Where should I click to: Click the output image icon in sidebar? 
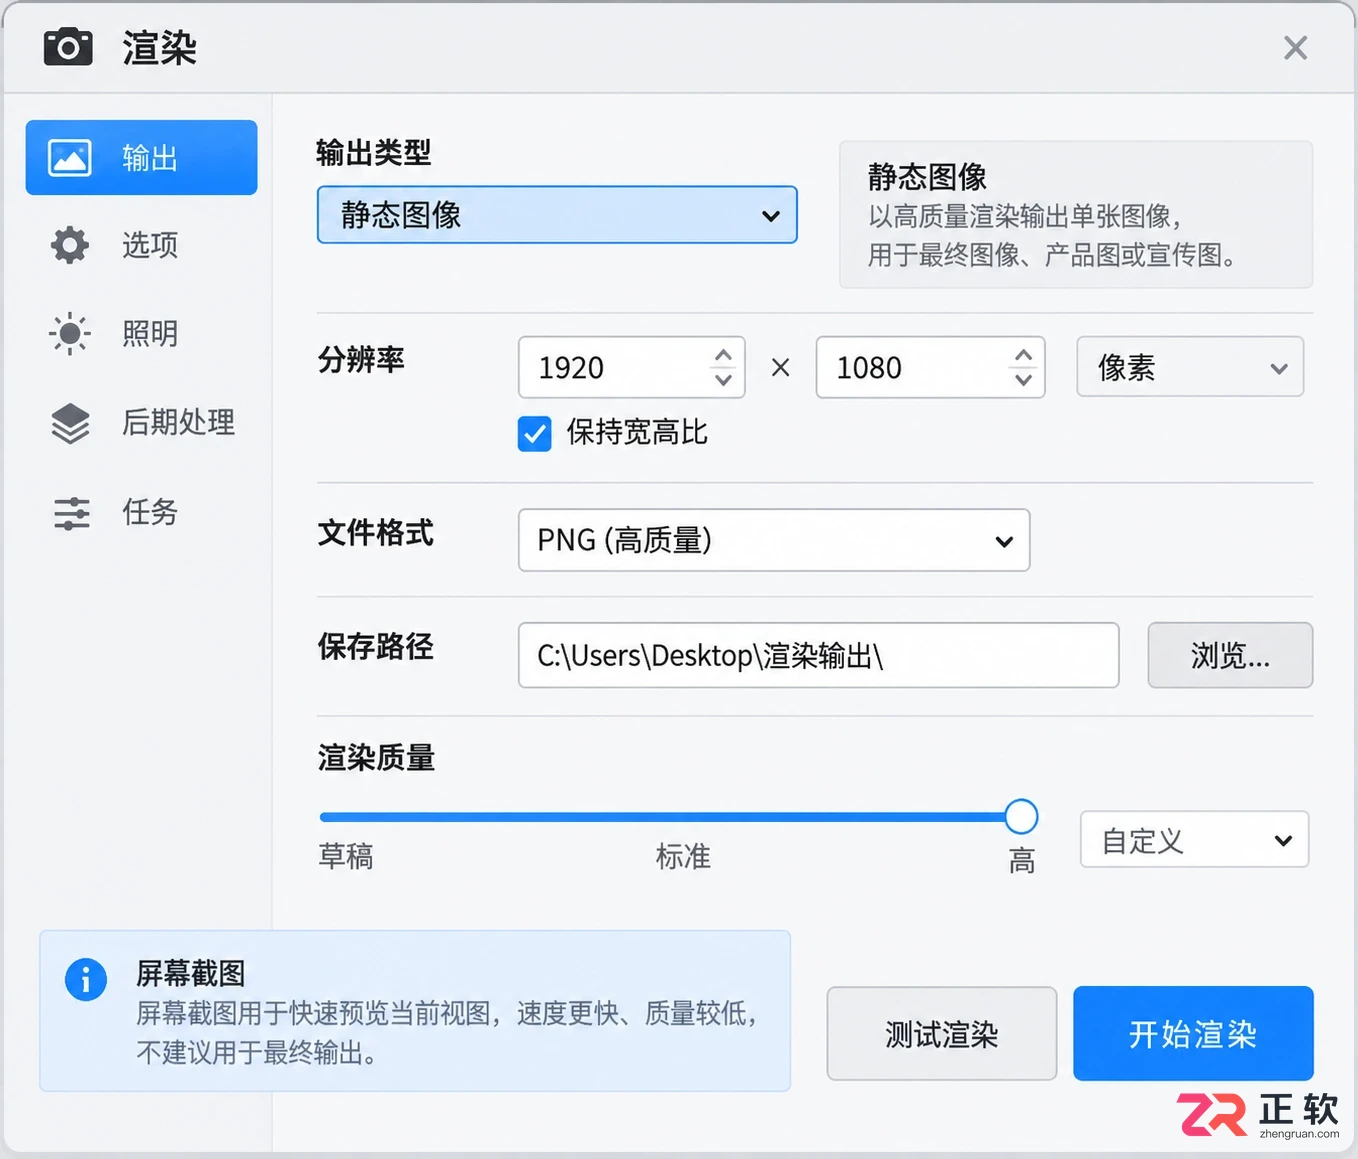[x=70, y=158]
